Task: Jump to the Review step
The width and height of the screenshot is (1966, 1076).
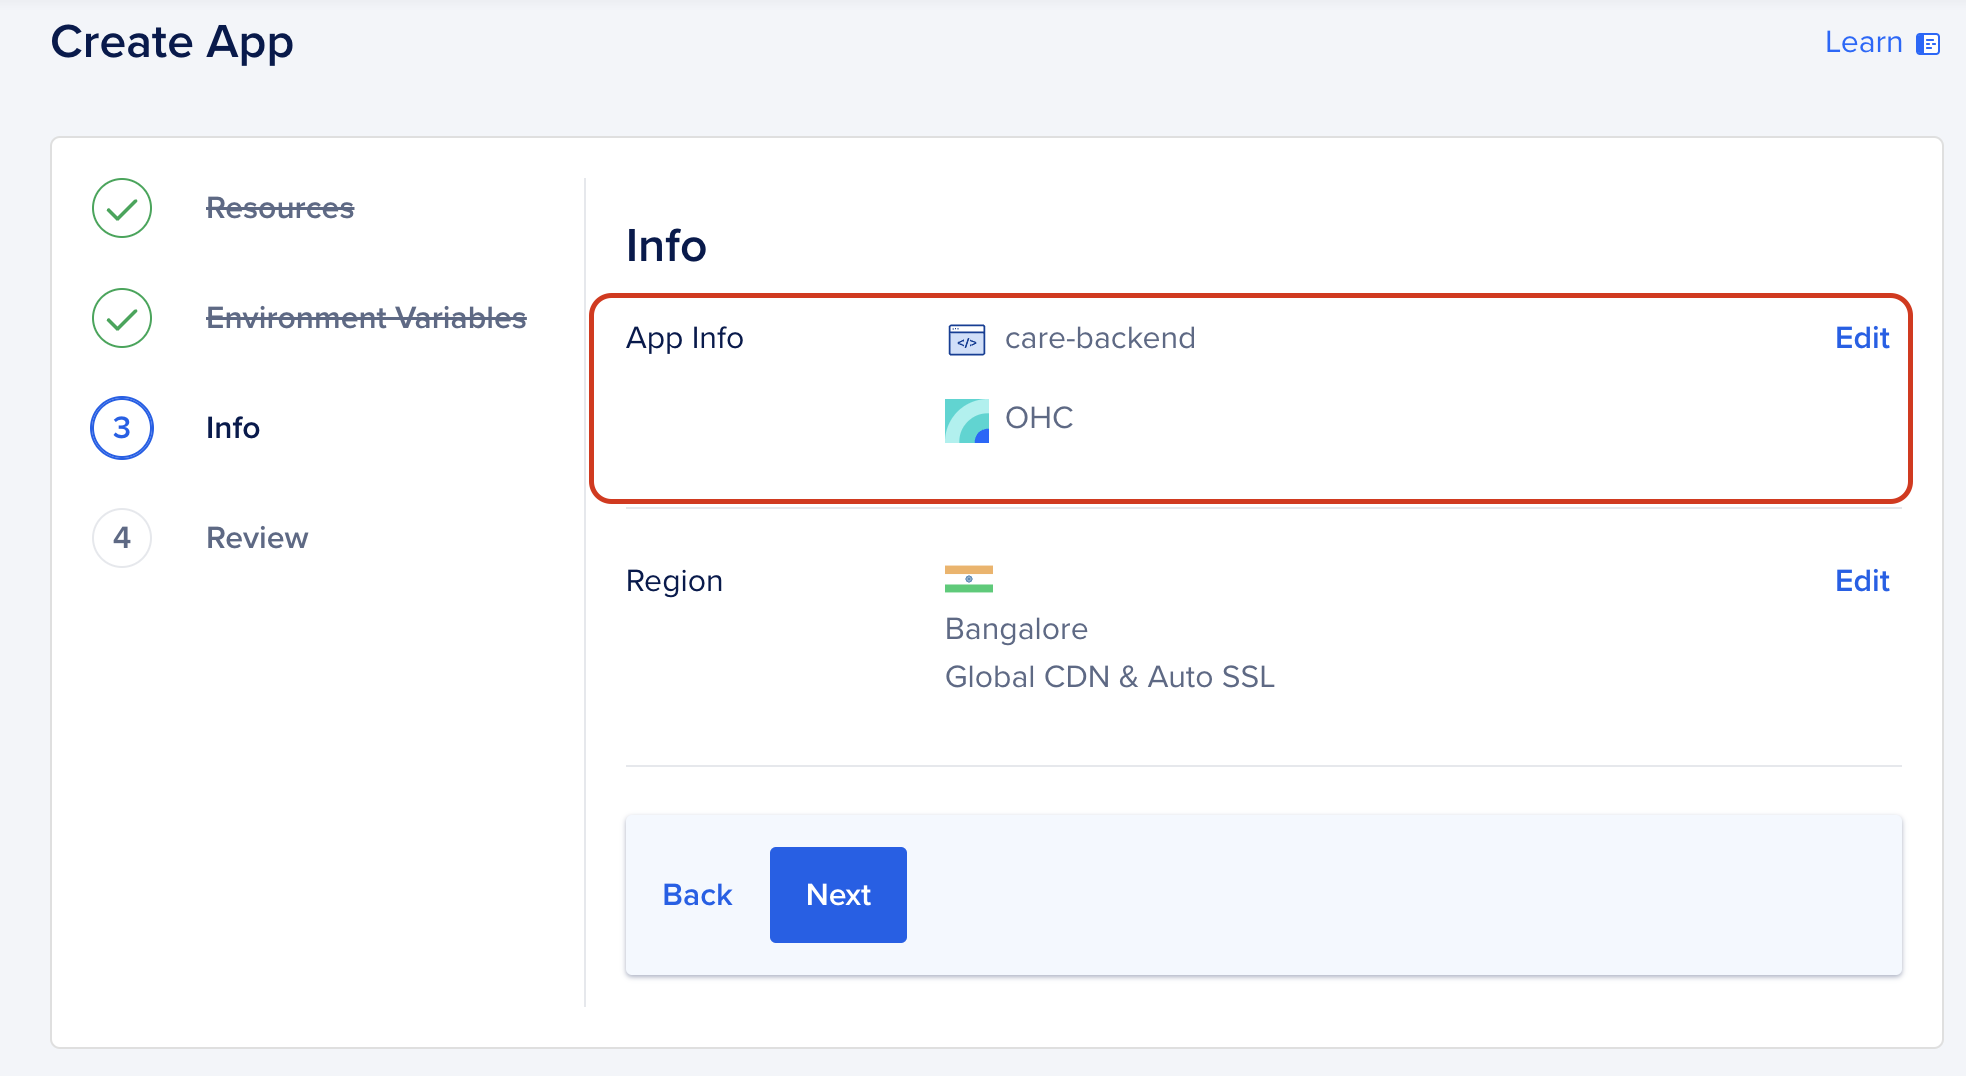Action: 257,538
